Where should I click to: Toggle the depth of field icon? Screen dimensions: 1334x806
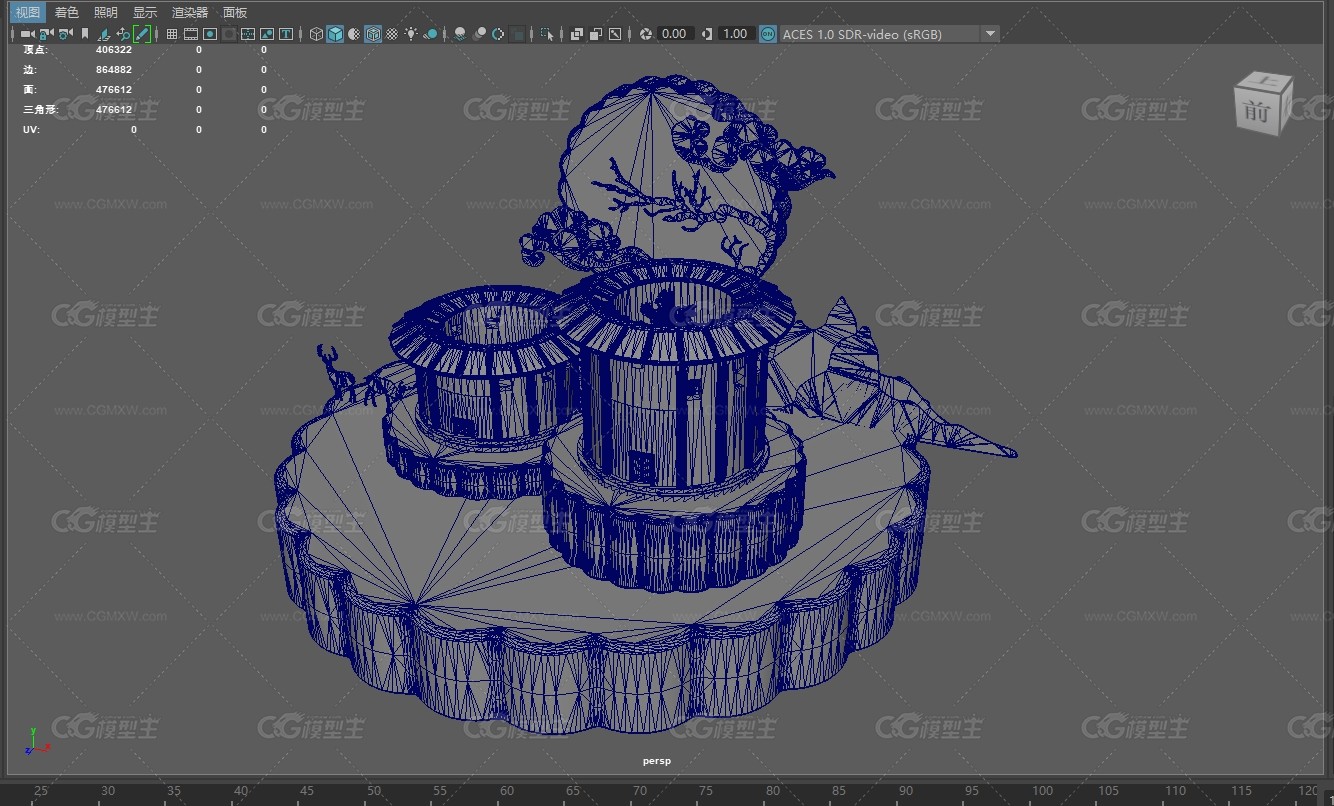(517, 34)
